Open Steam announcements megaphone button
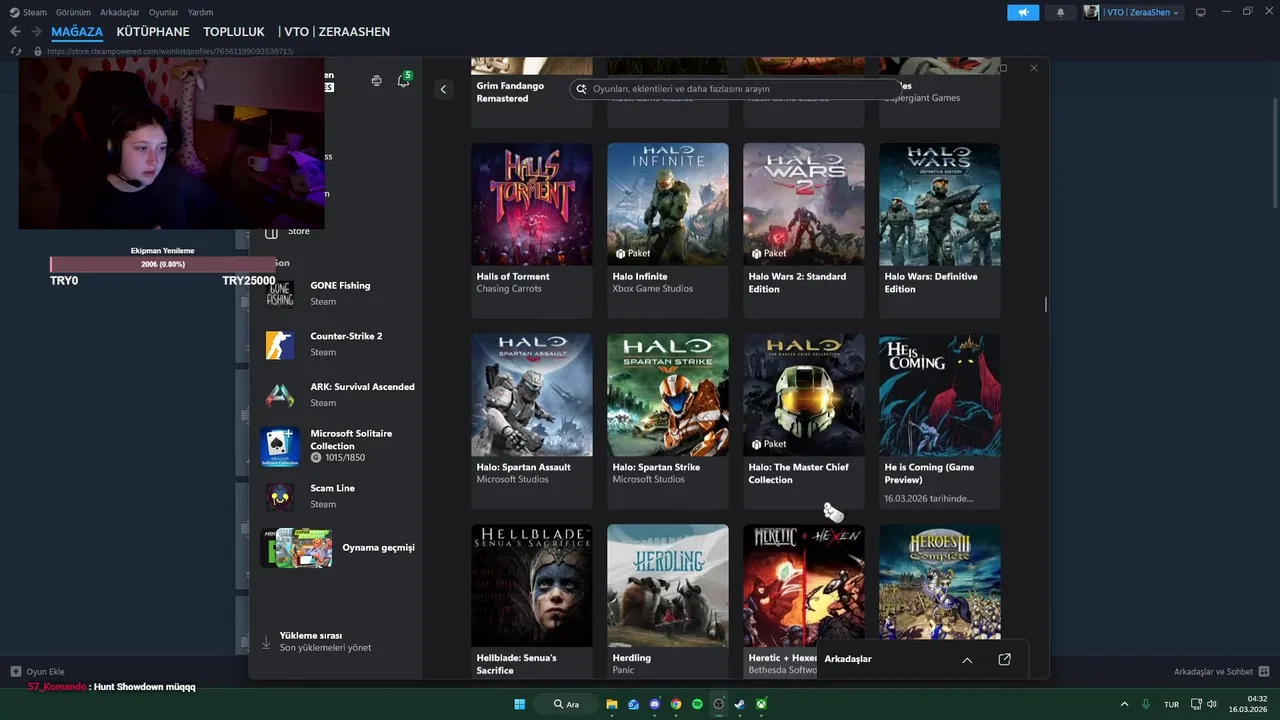The image size is (1280, 720). (x=1023, y=12)
